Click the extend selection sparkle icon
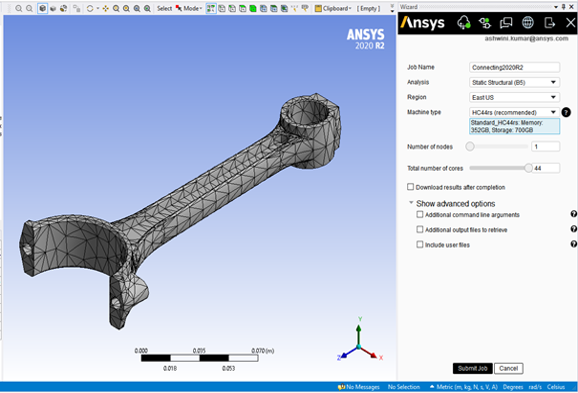This screenshot has height=393, width=578. pyautogui.click(x=295, y=8)
